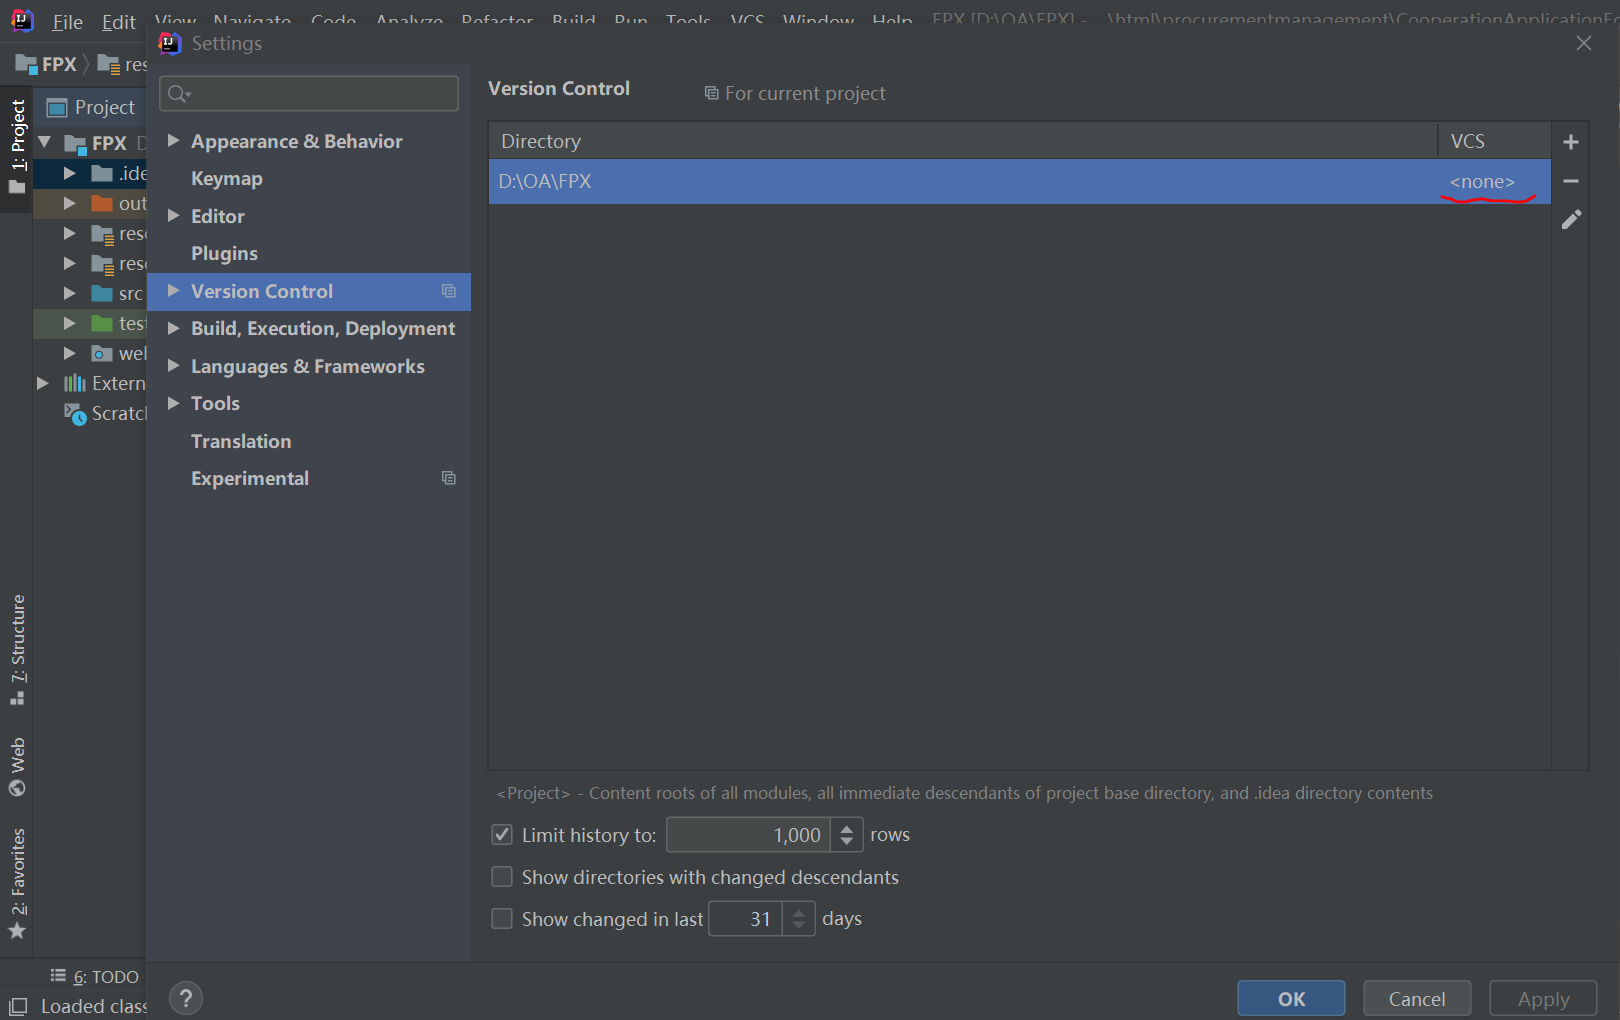Click the .idea folder icon
Viewport: 1620px width, 1020px height.
click(102, 173)
